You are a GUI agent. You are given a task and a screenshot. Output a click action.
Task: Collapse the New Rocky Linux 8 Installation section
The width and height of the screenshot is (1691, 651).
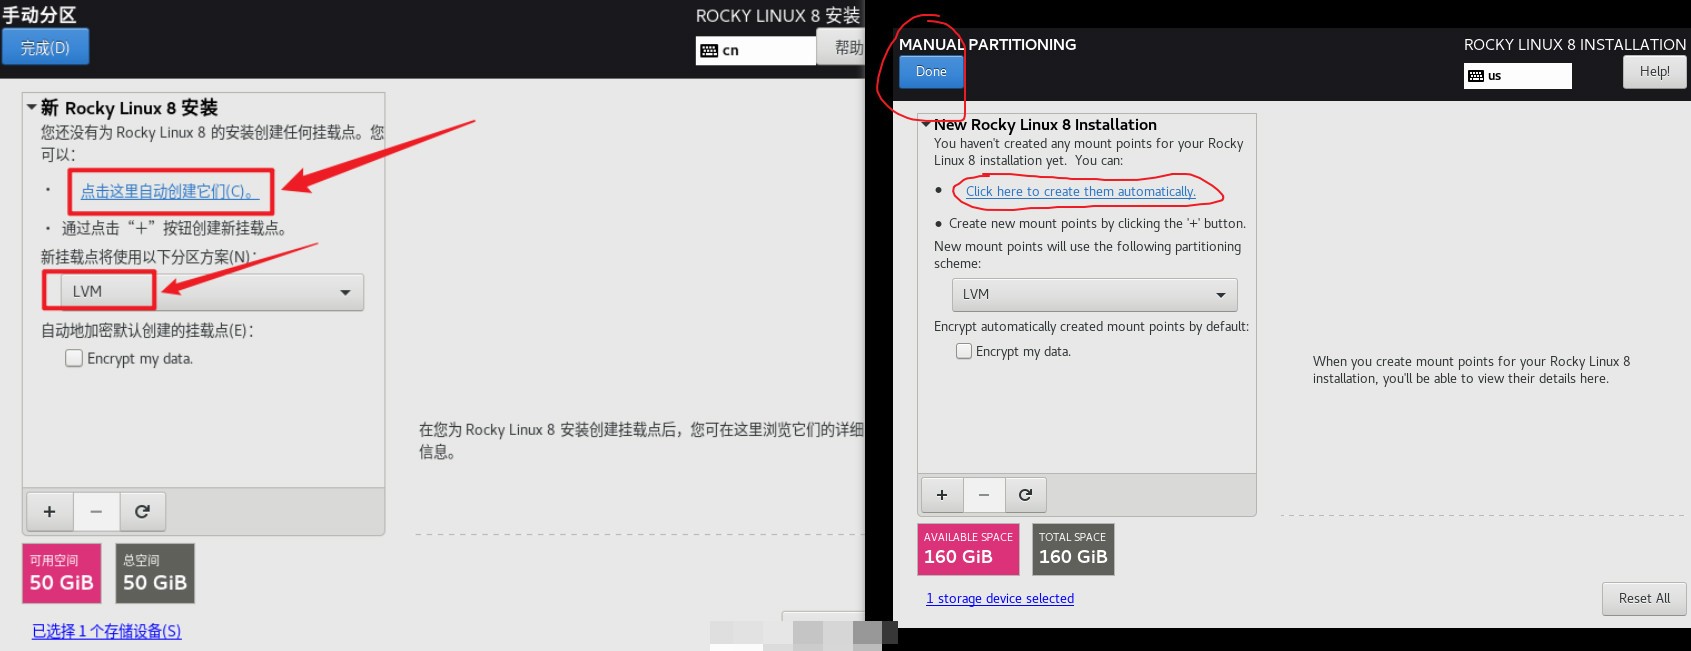tap(925, 124)
